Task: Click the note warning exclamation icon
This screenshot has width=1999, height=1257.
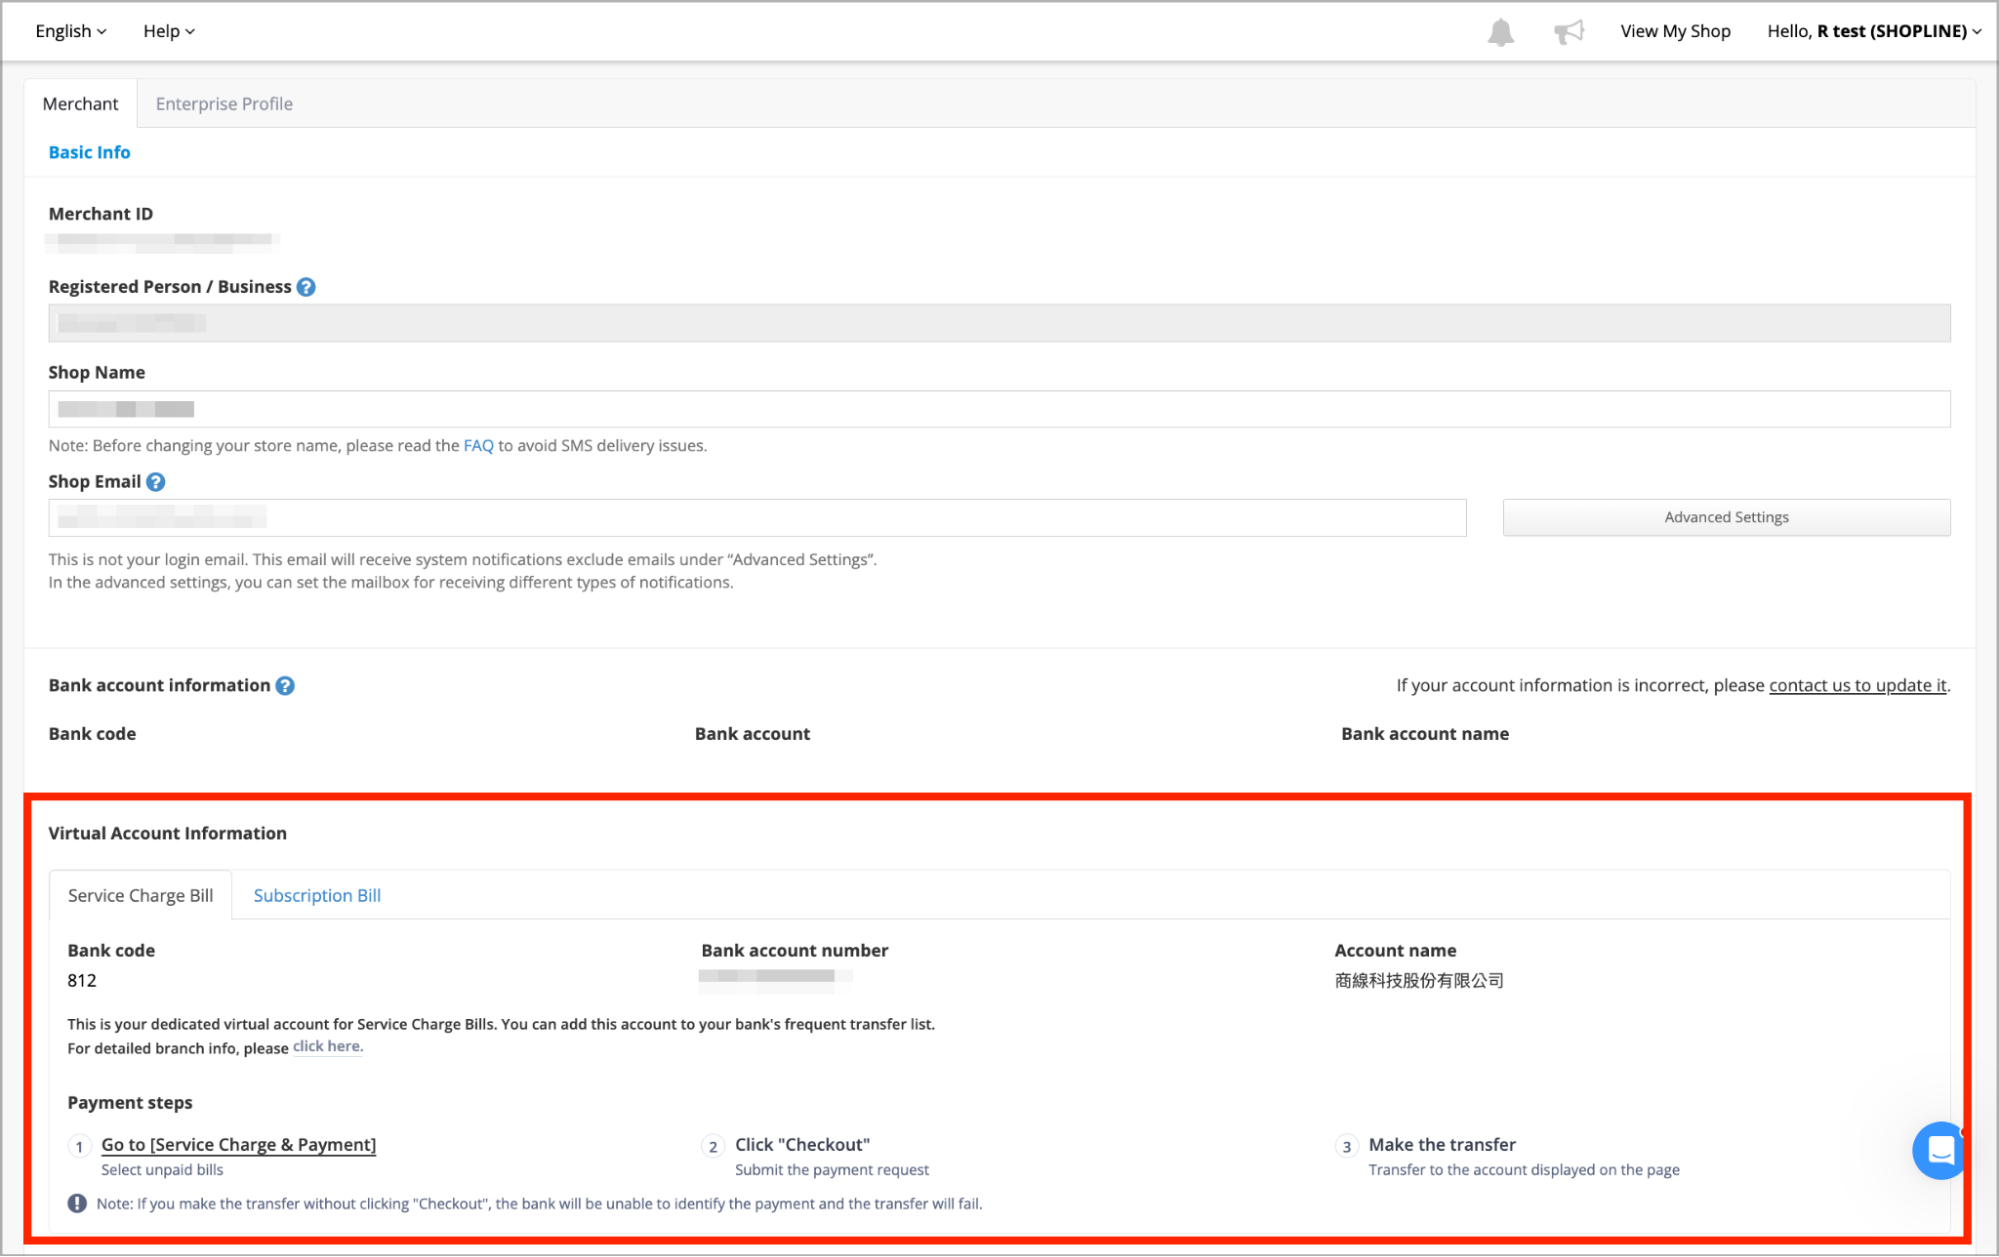Action: [x=77, y=1203]
